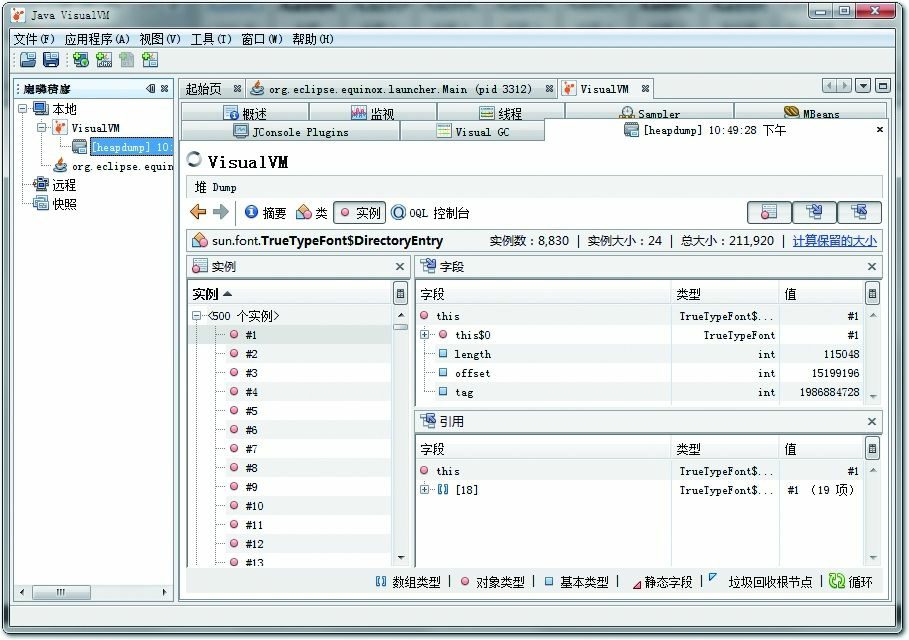The width and height of the screenshot is (909, 640).
Task: Switch to the 概述 tab
Action: 245,113
